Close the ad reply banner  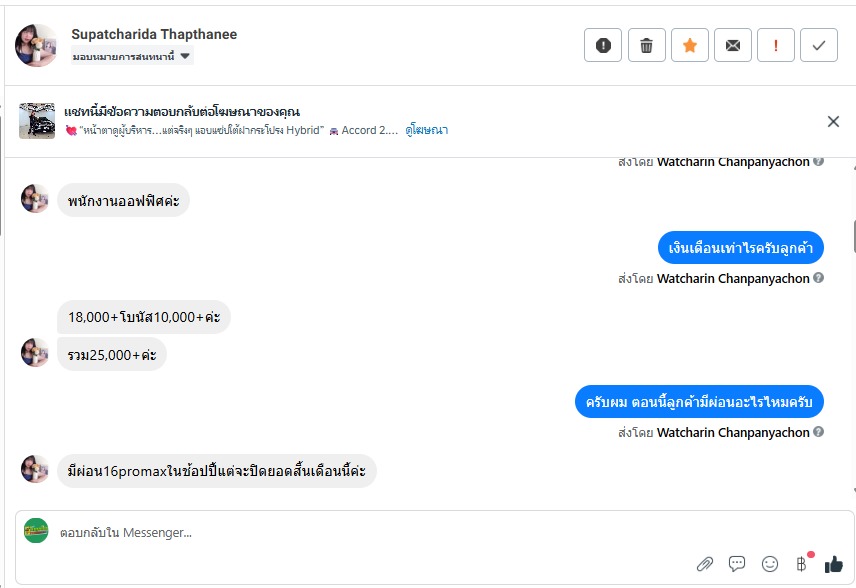tap(833, 121)
